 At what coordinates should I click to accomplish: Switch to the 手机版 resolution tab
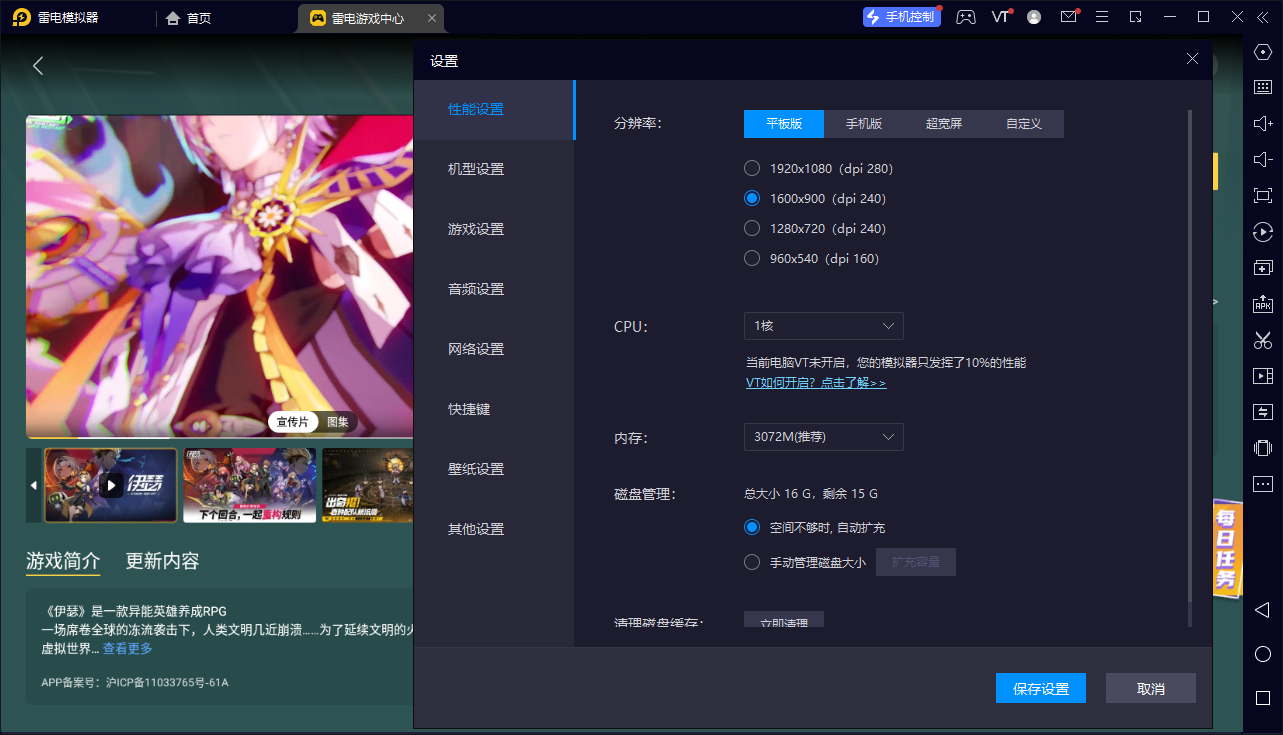(864, 123)
